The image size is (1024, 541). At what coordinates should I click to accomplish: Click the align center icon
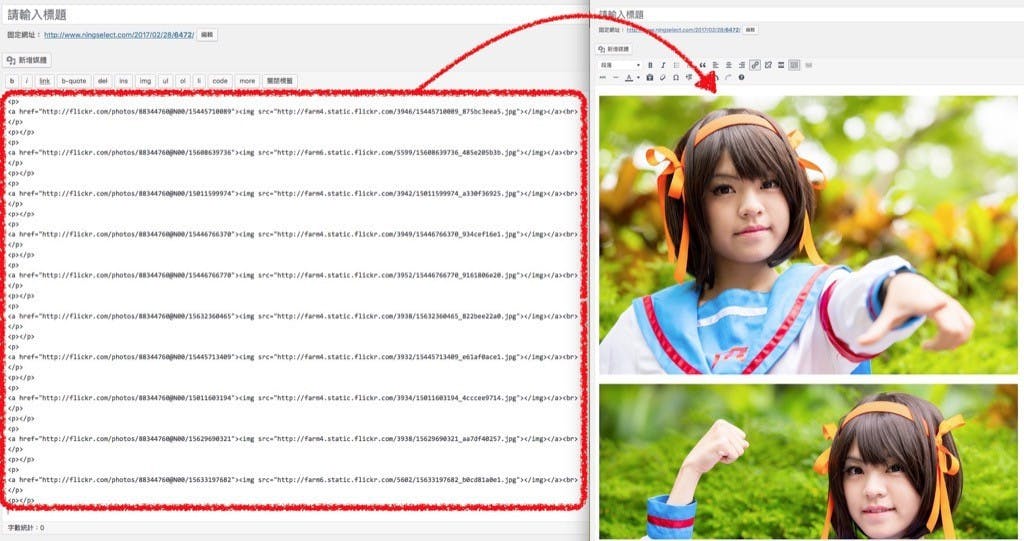click(x=728, y=65)
